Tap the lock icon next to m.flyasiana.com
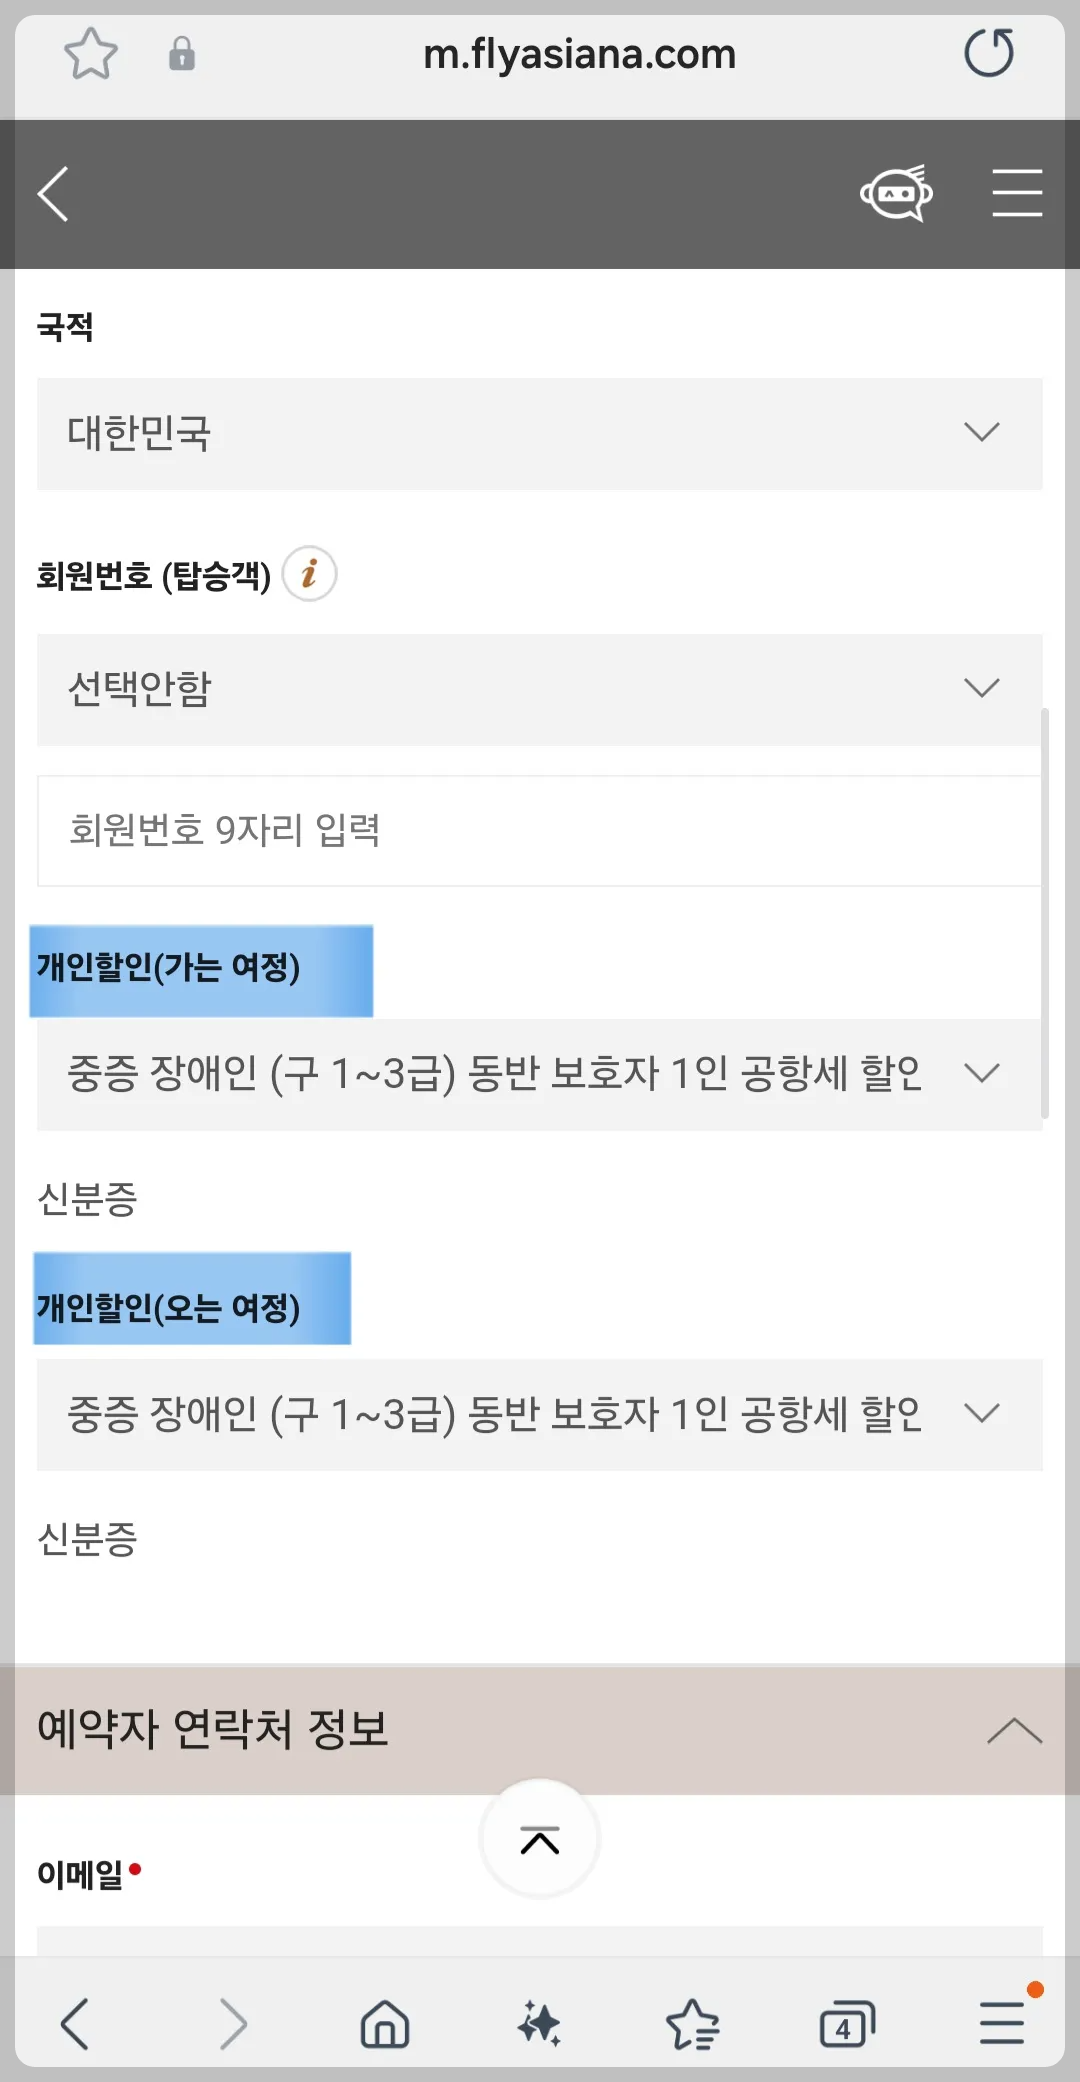 [x=182, y=54]
